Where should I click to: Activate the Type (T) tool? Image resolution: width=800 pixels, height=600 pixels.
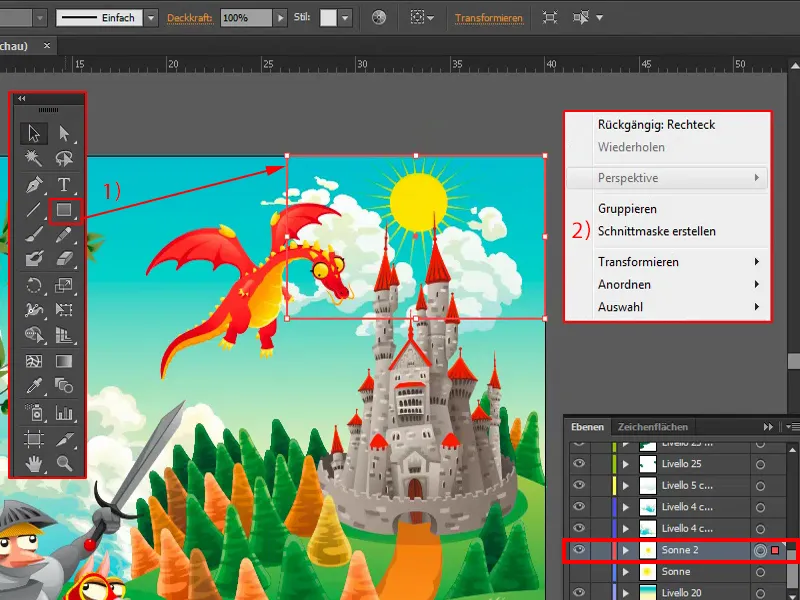pos(64,184)
